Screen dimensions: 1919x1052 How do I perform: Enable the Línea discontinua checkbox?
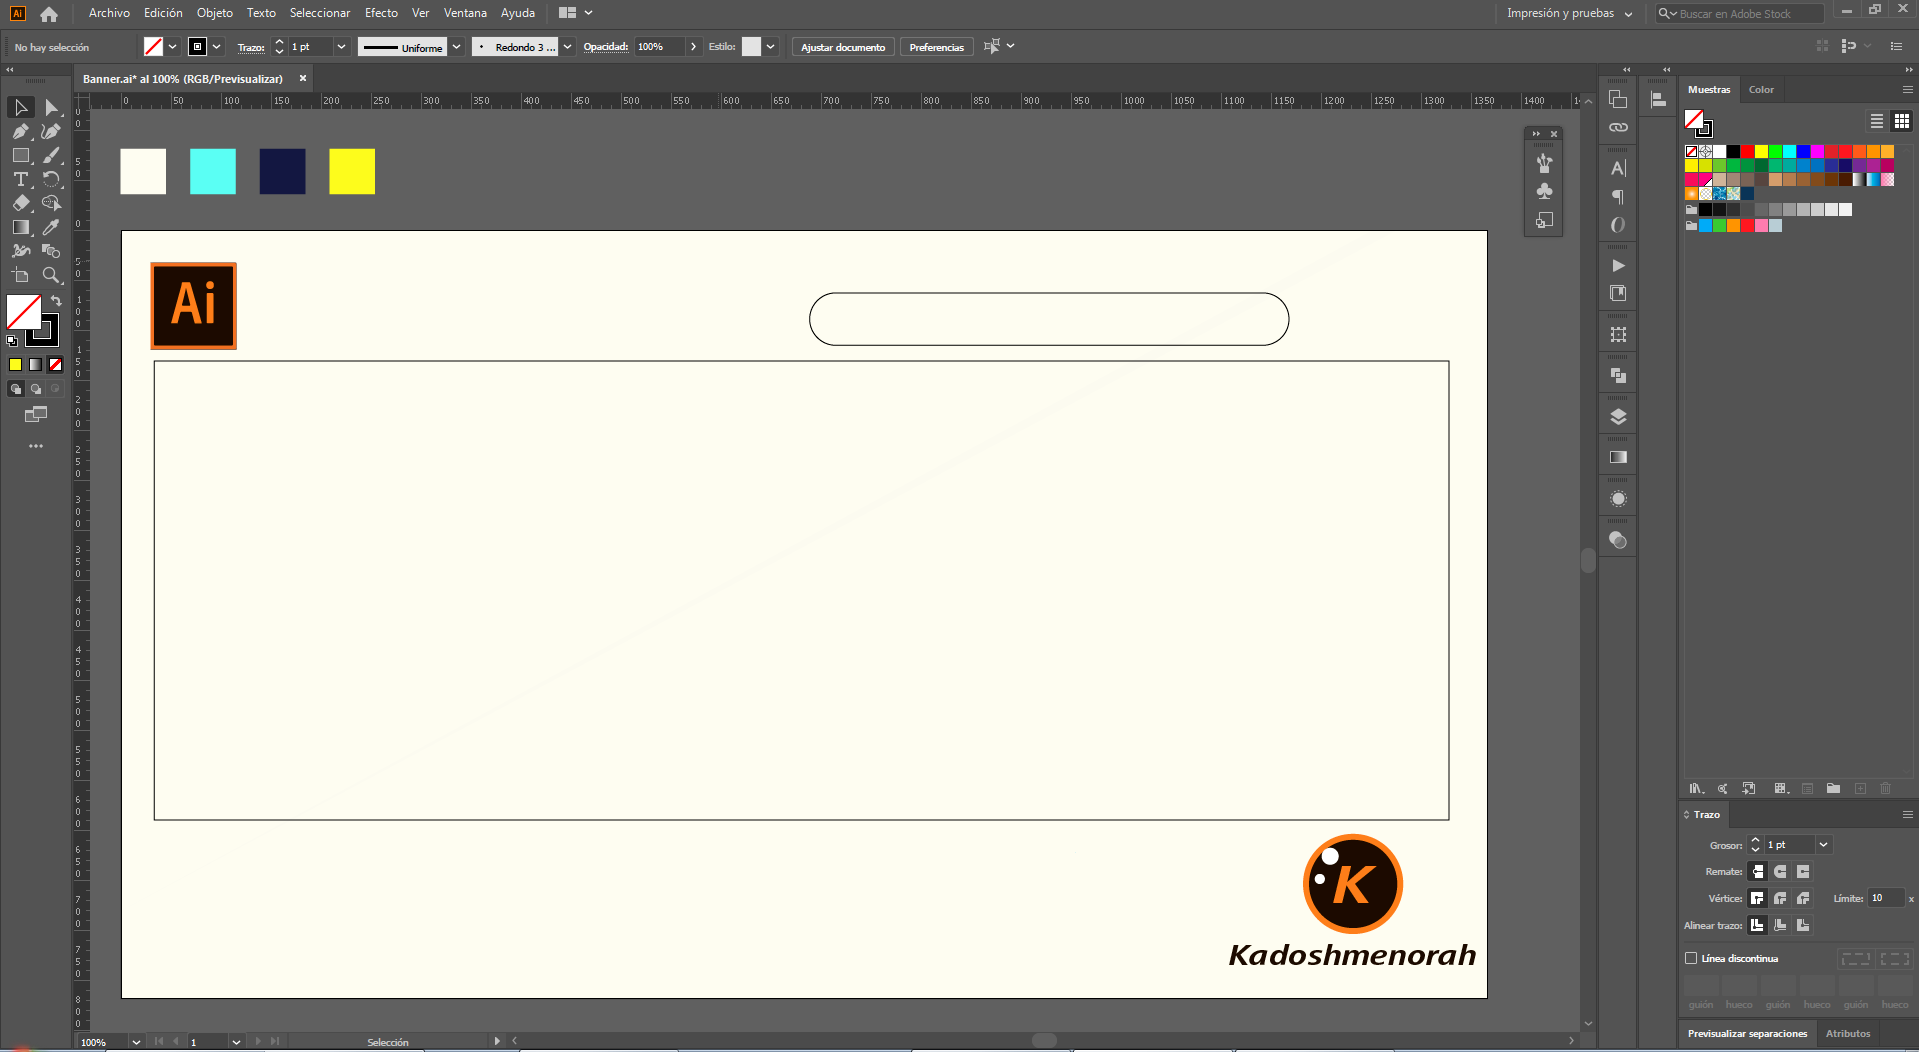point(1691,958)
